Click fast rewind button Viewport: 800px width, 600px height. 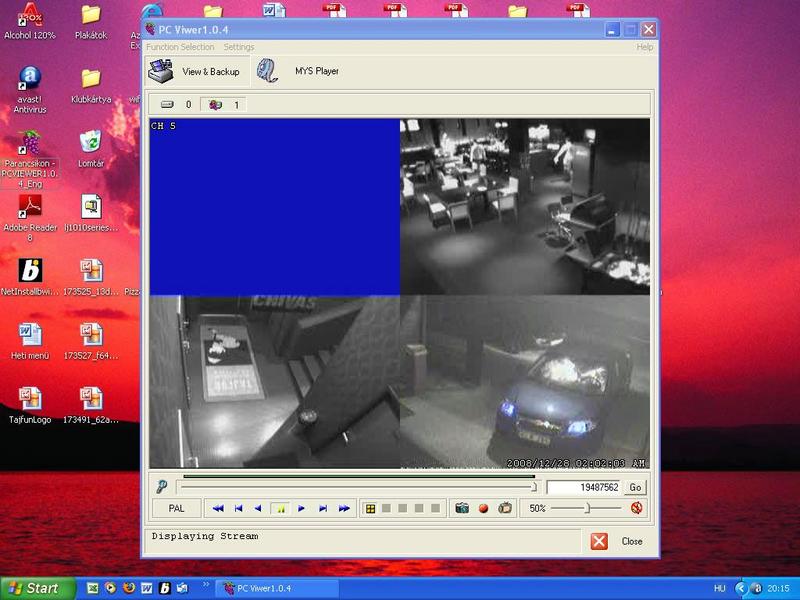click(x=217, y=508)
